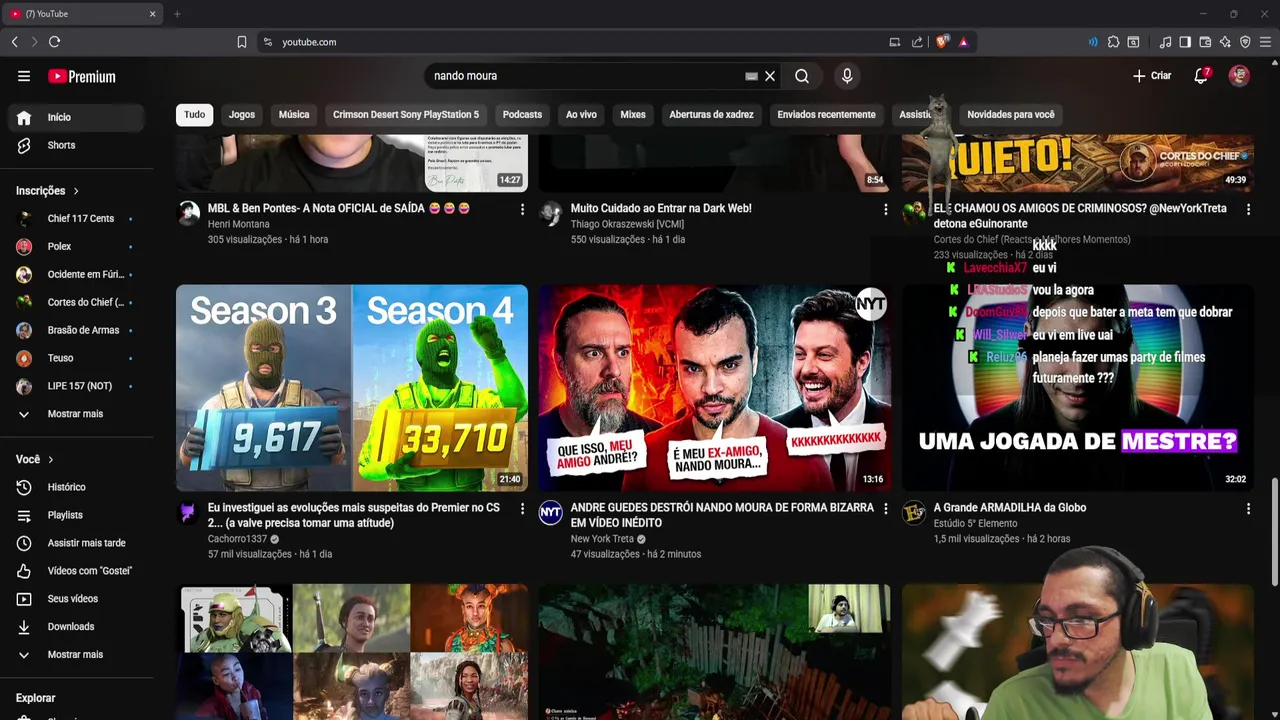
Task: Open Downloads in sidebar
Action: [x=76, y=627]
